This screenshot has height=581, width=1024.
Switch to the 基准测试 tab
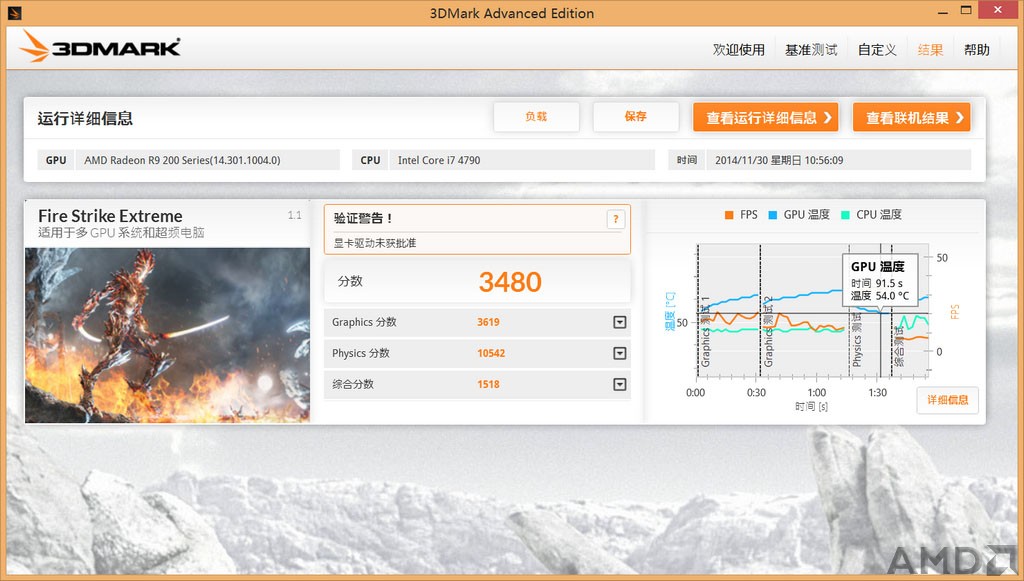(x=811, y=50)
